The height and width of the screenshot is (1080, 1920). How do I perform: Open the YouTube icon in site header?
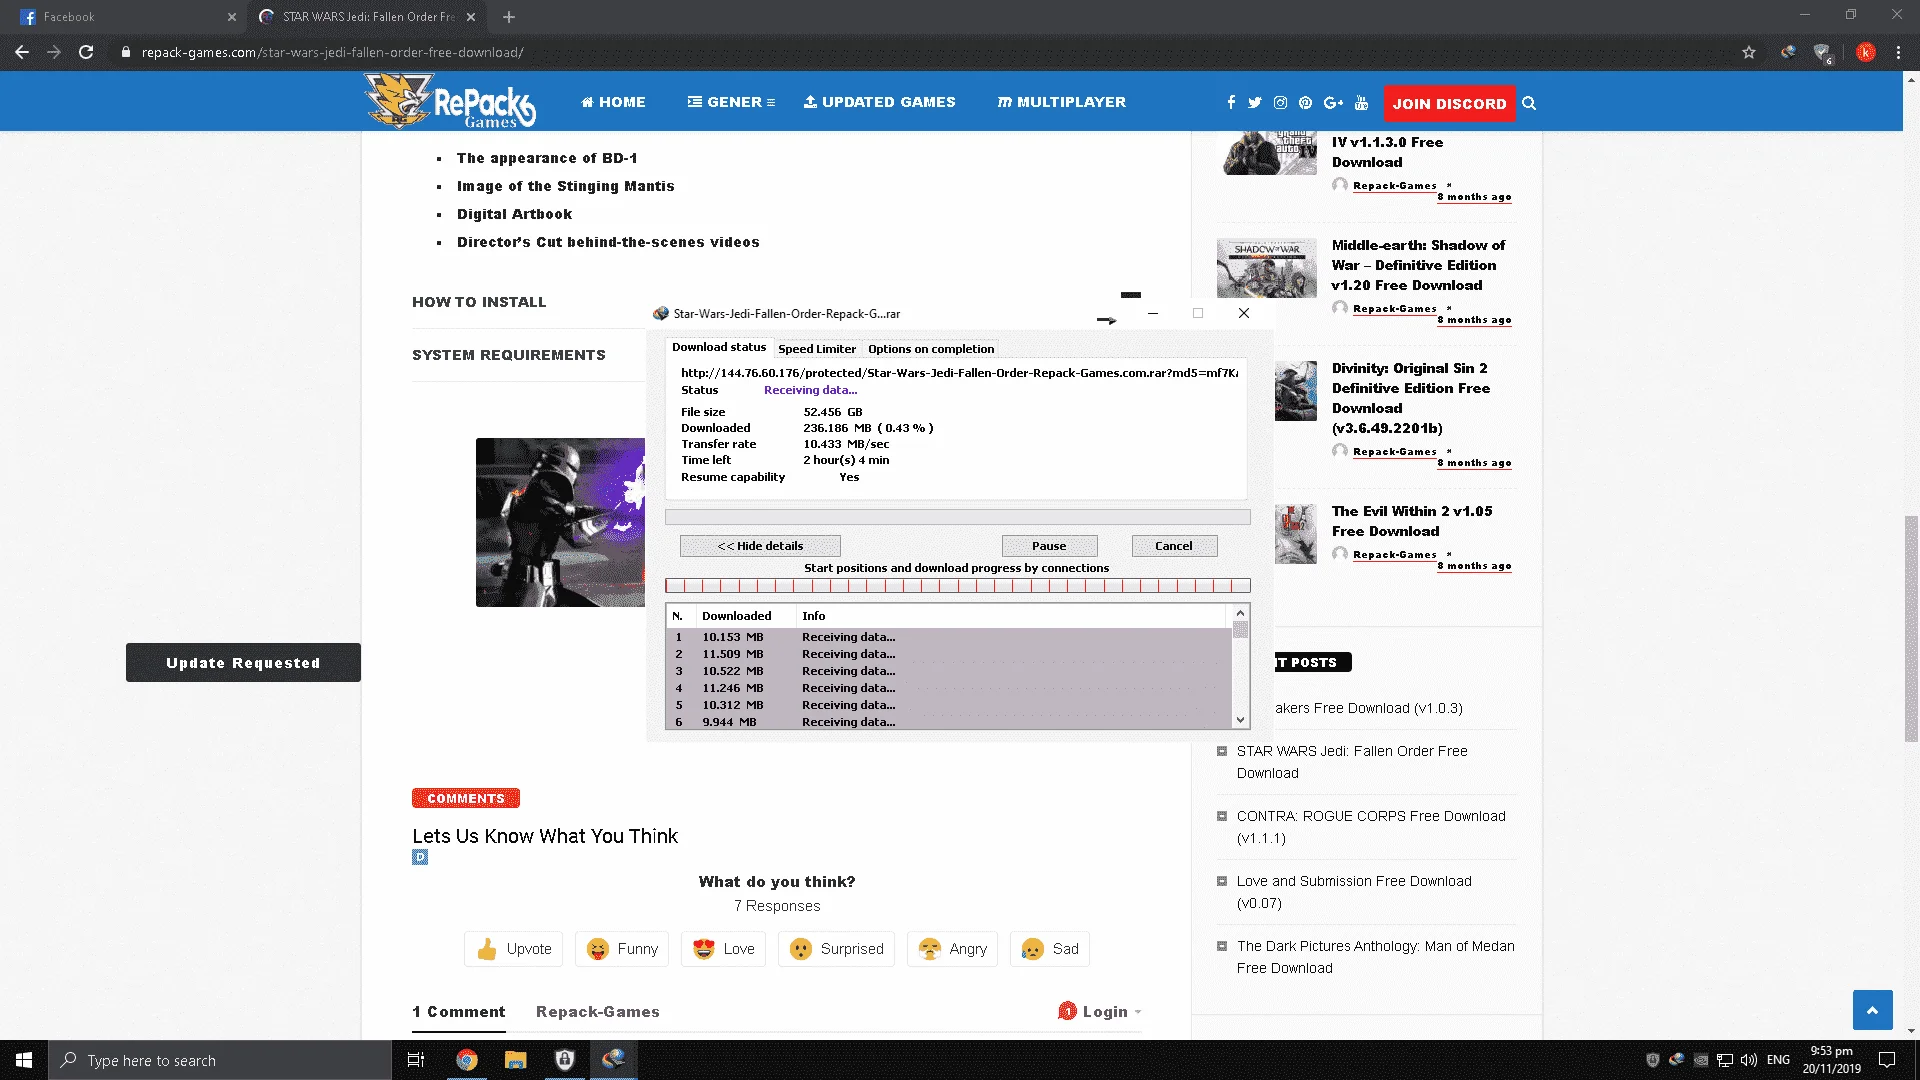tap(1361, 102)
